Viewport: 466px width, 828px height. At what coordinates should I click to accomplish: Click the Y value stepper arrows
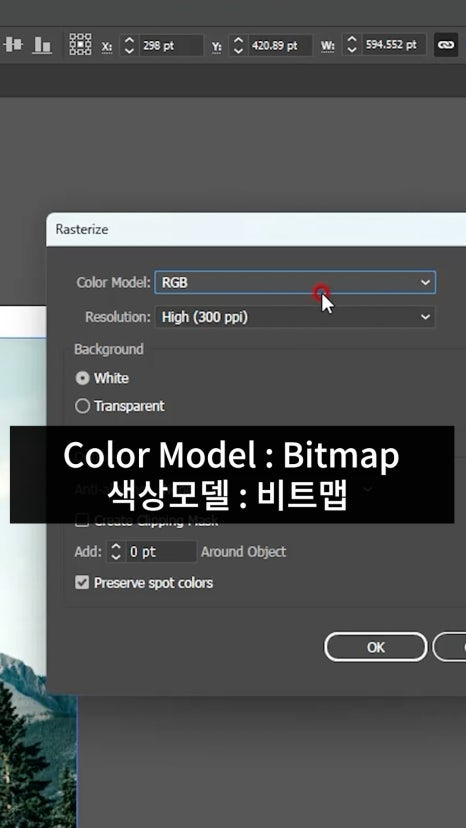[x=239, y=45]
